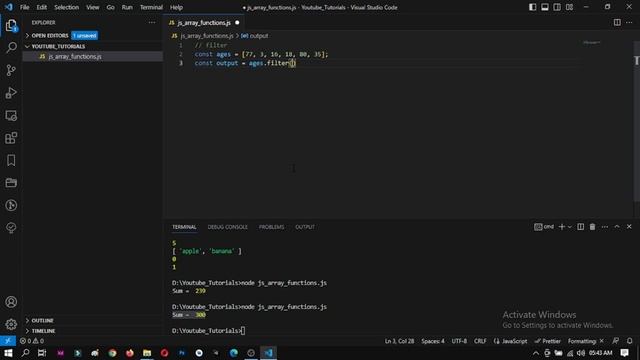Viewport: 640px width, 360px height.
Task: Open the new terminal launch profile dropdown
Action: point(570,227)
